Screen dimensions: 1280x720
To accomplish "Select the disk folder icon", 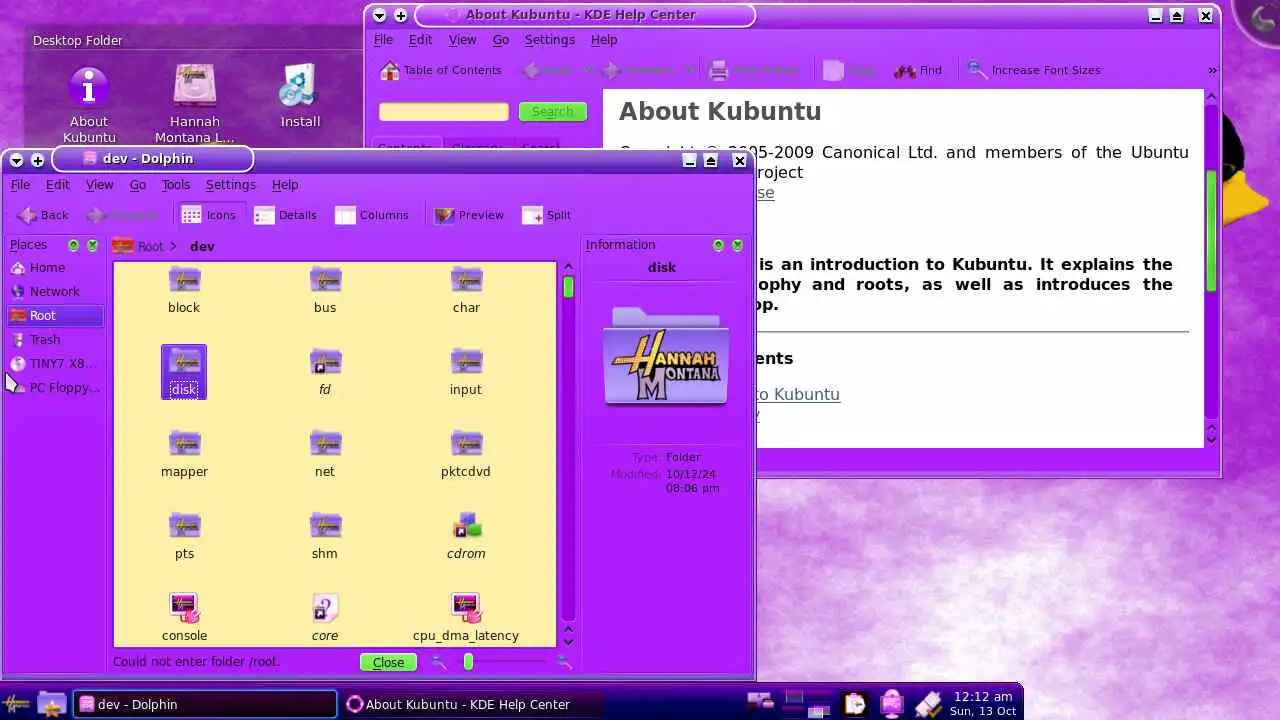I will coord(184,372).
